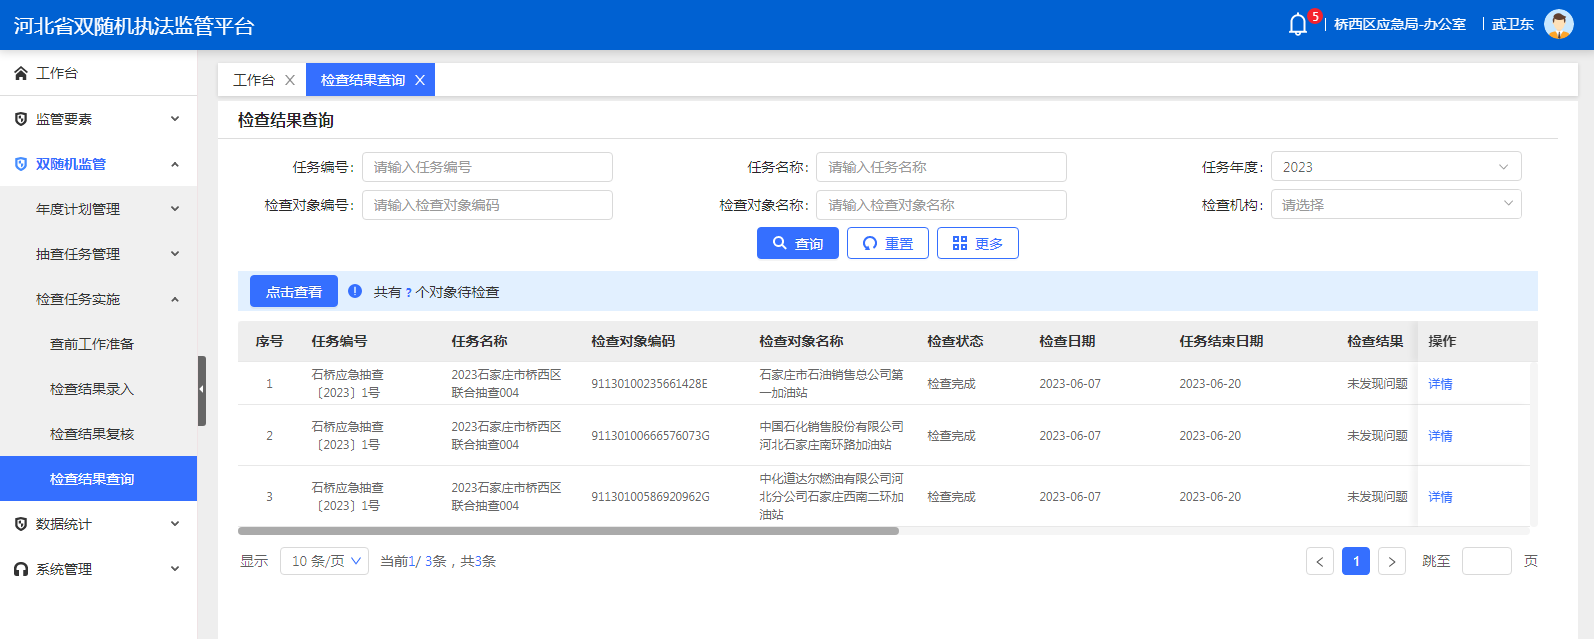Screen dimensions: 1594x639
Task: Go to the next page arrow
Action: click(x=1392, y=561)
